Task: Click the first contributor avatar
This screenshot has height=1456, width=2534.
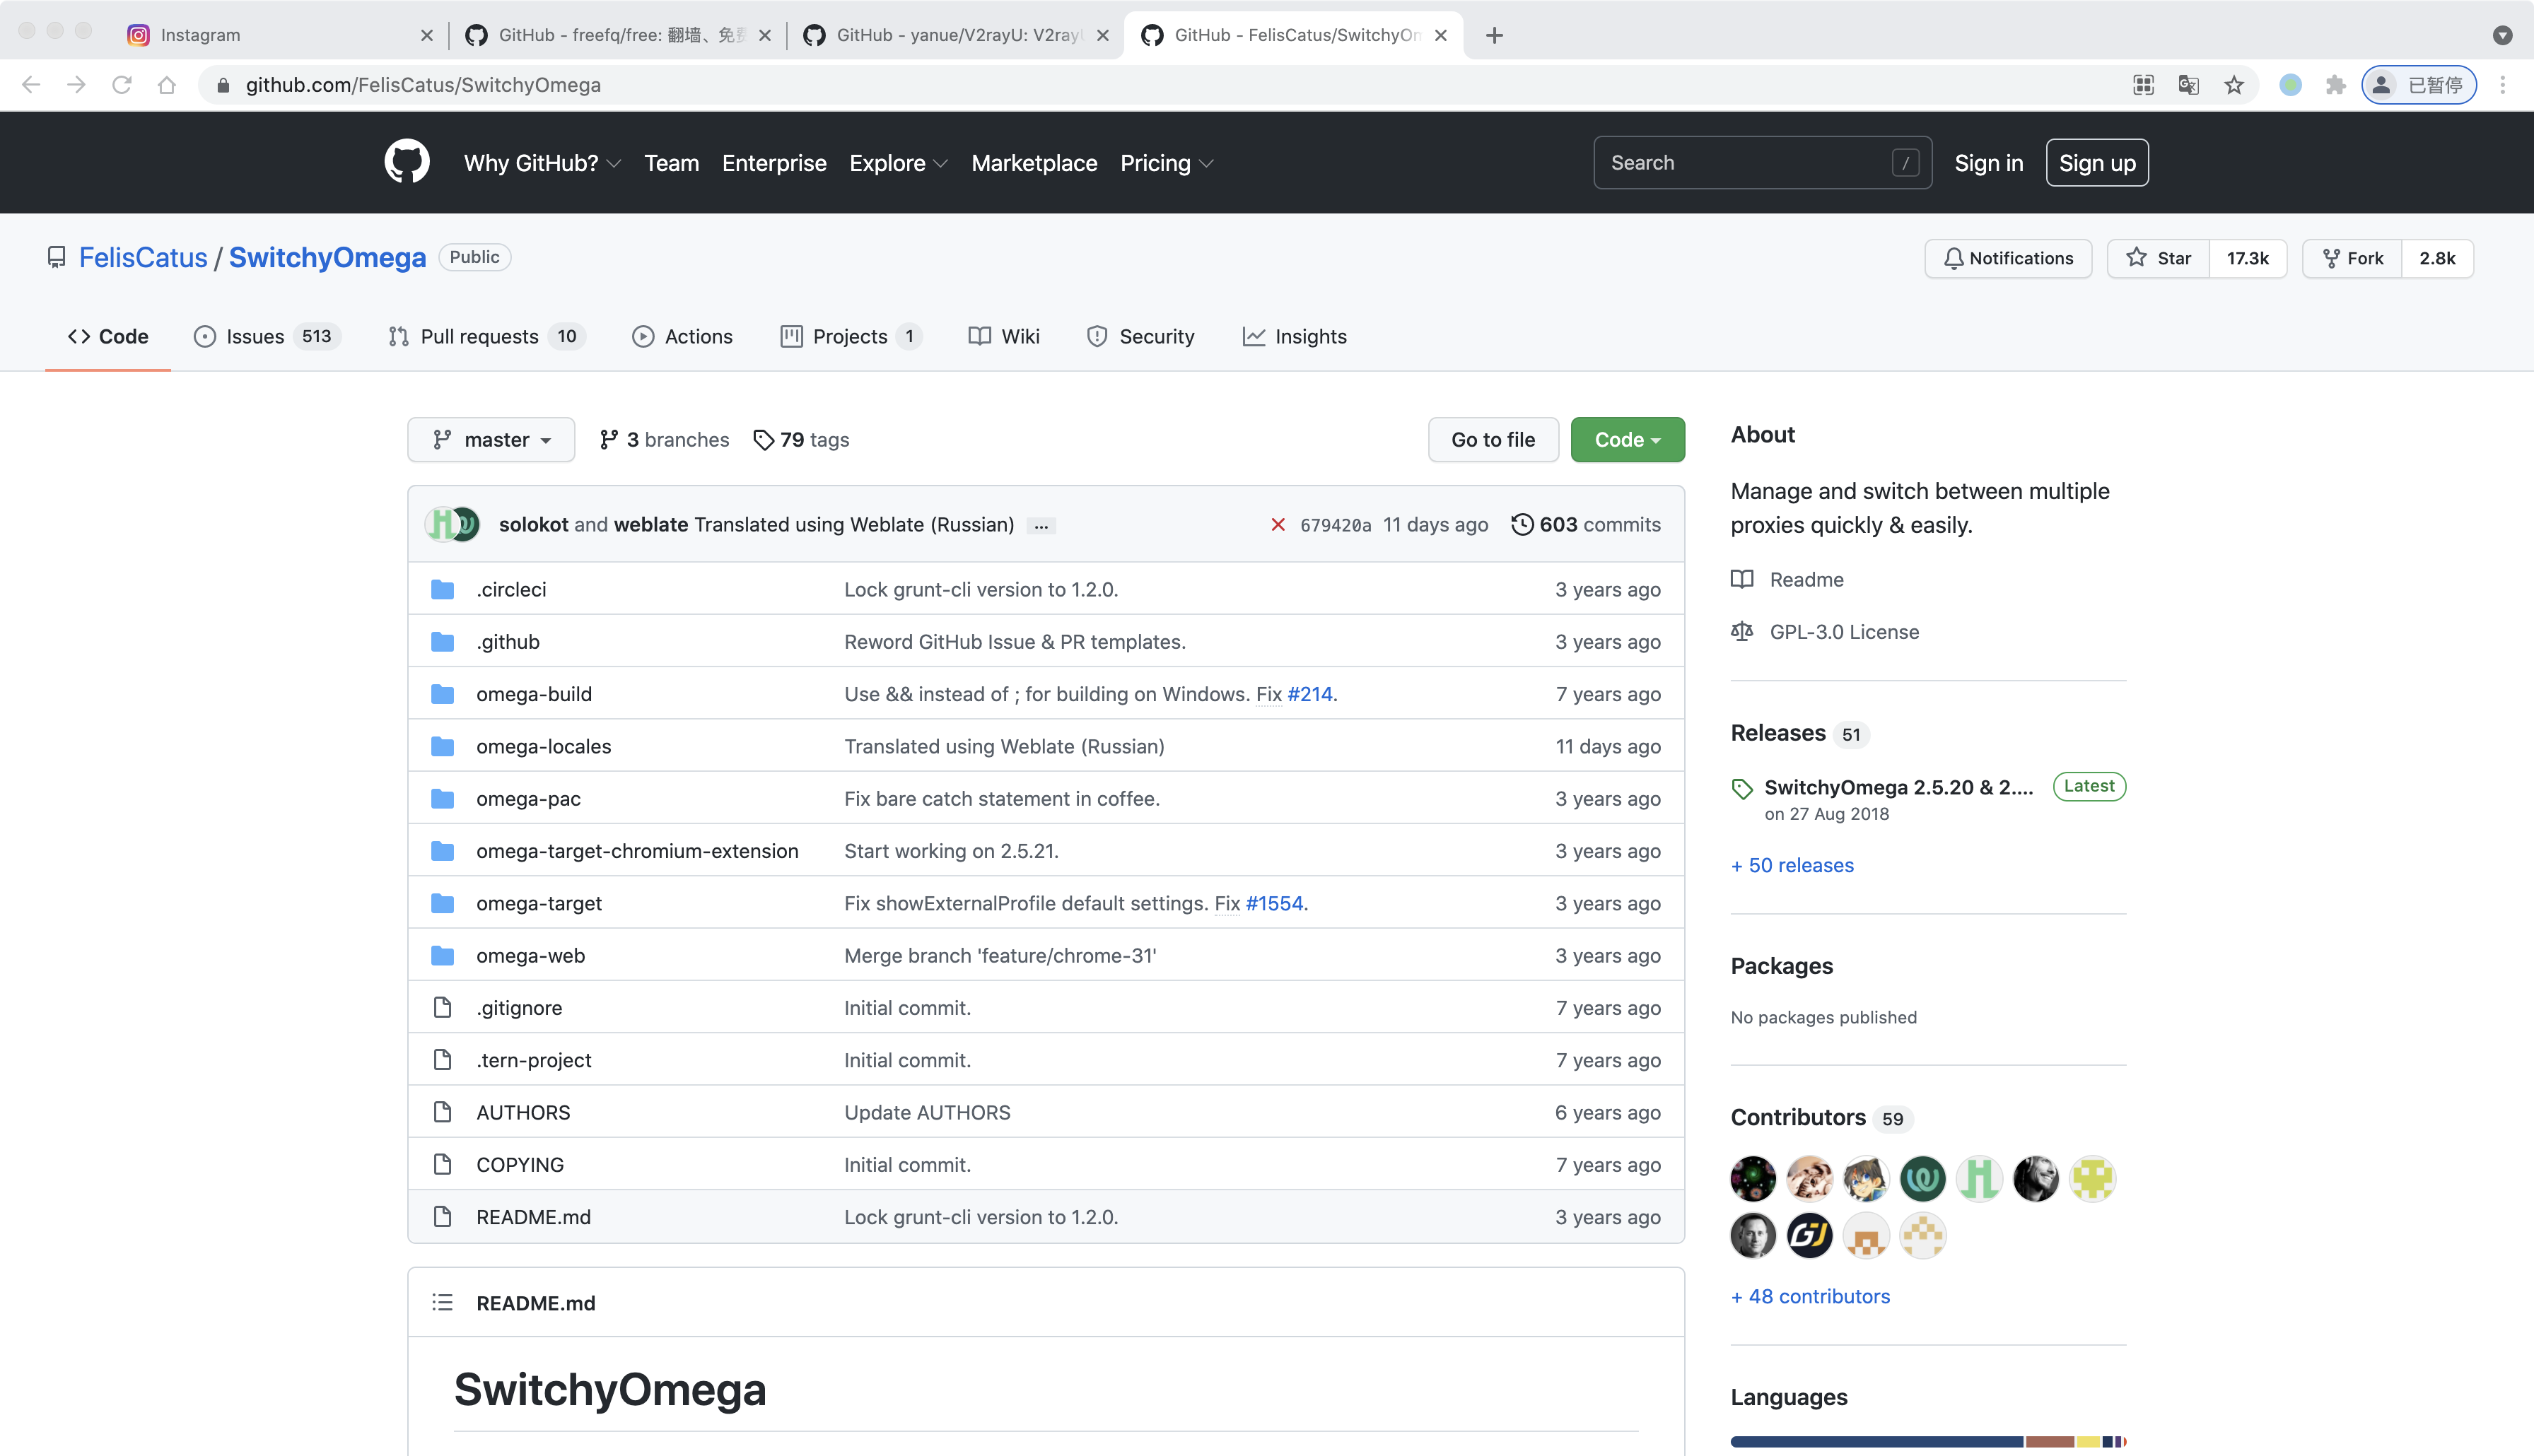Action: [x=1753, y=1178]
